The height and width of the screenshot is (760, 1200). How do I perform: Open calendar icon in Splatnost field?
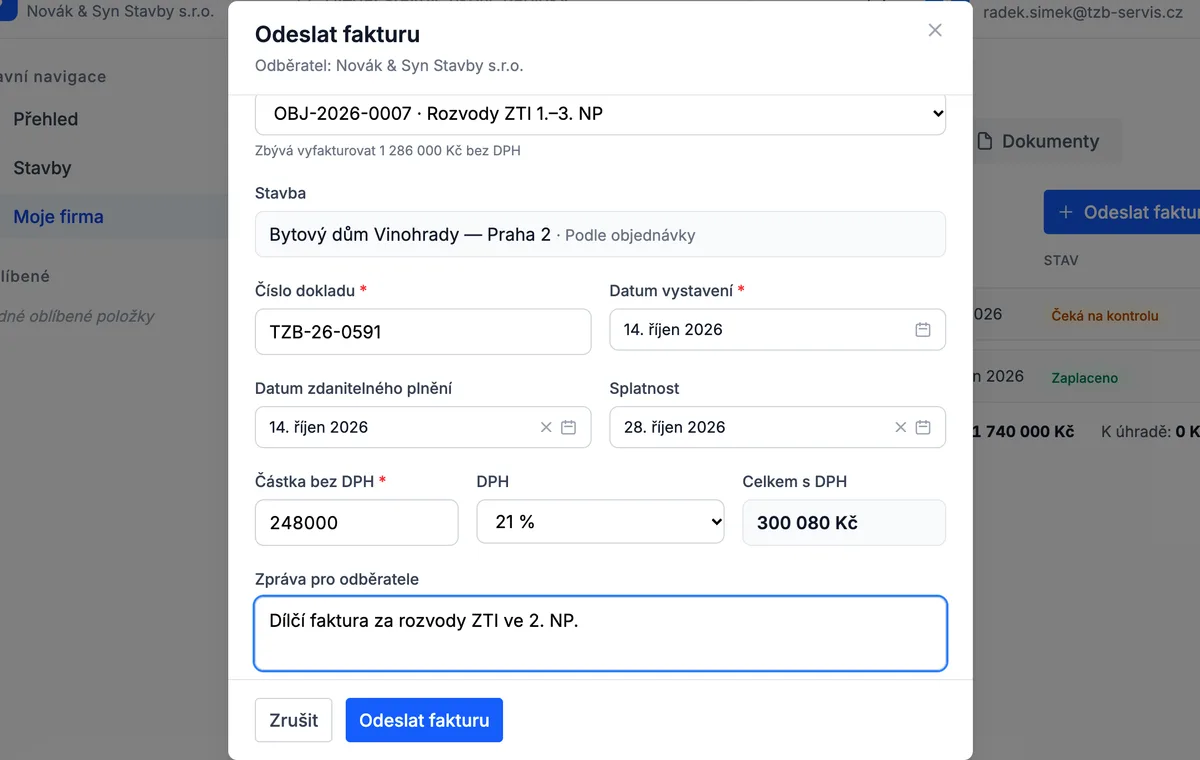coord(923,427)
